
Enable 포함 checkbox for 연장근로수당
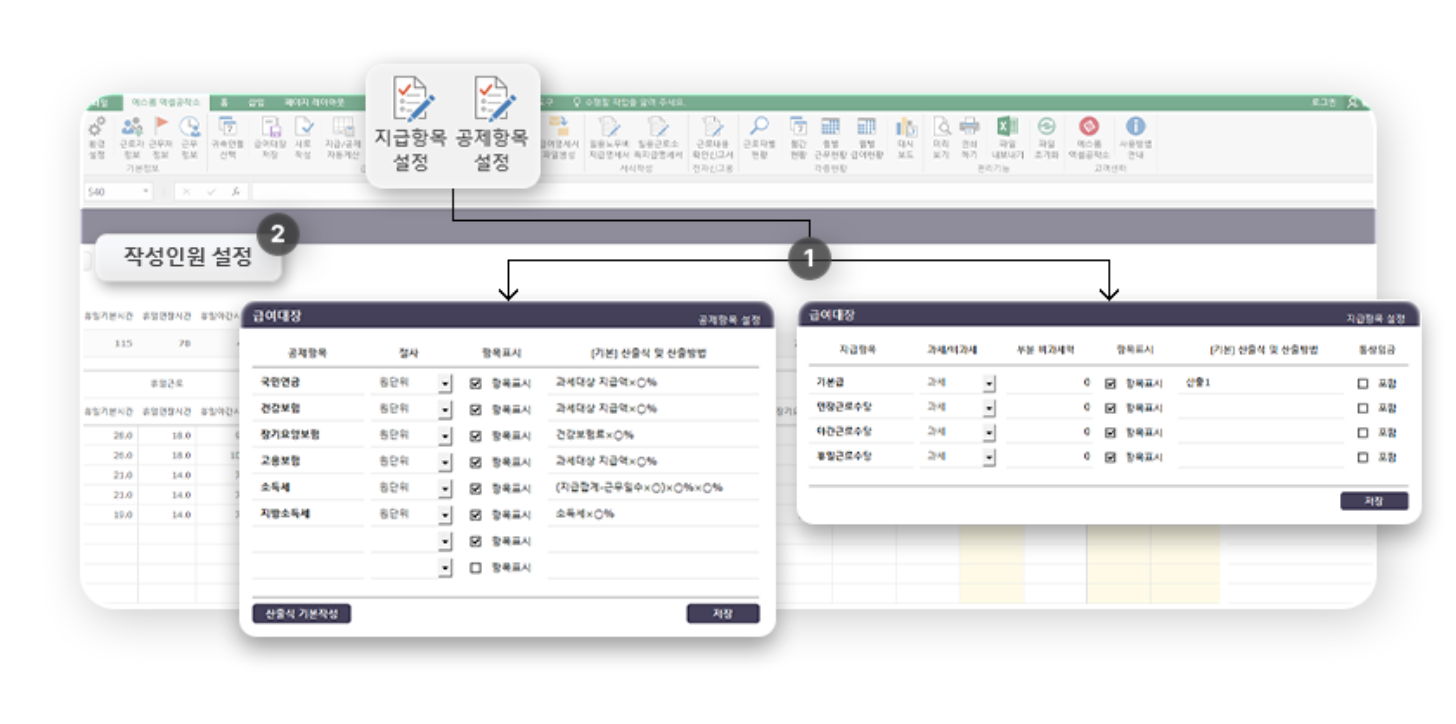(1363, 408)
